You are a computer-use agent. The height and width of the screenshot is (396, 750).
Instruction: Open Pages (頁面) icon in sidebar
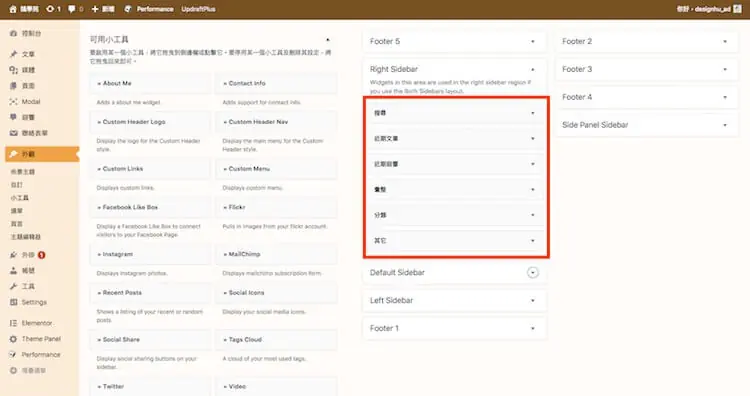click(13, 86)
